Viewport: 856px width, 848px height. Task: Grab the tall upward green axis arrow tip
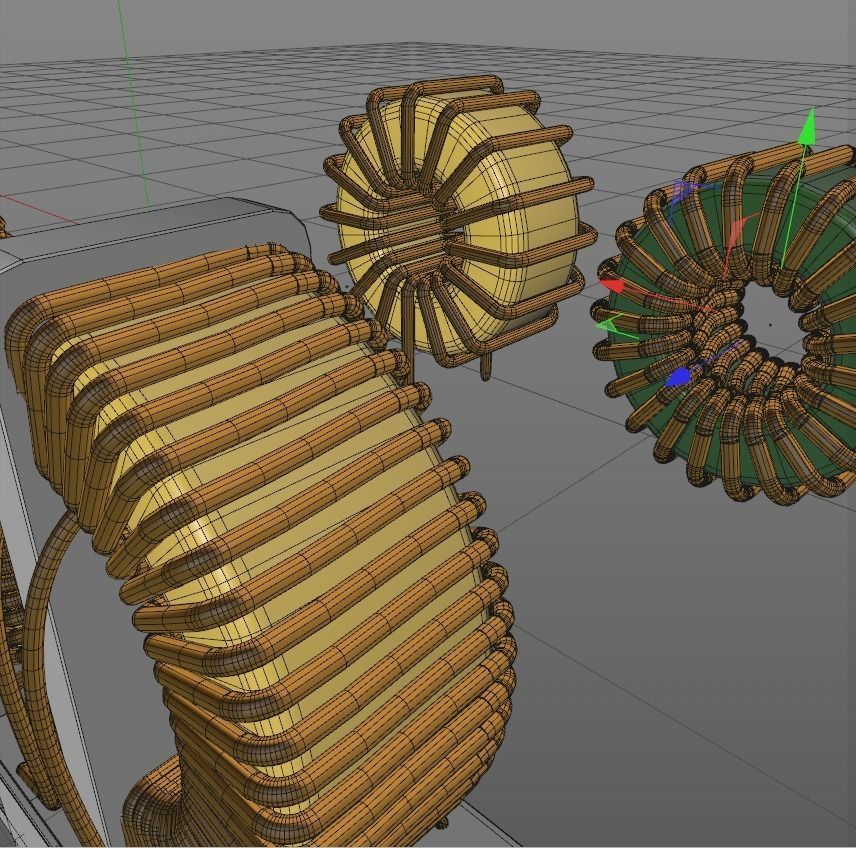tap(807, 126)
